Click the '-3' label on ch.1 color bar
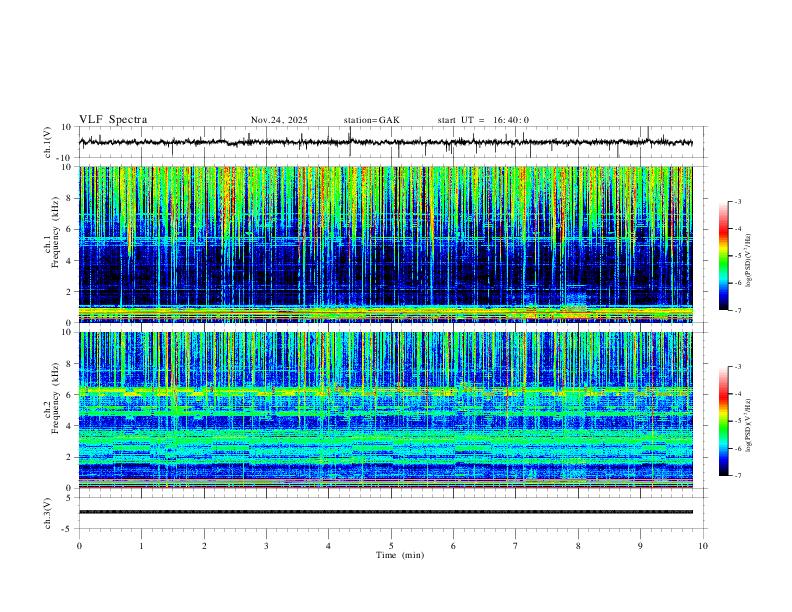The width and height of the screenshot is (792, 612). (737, 201)
